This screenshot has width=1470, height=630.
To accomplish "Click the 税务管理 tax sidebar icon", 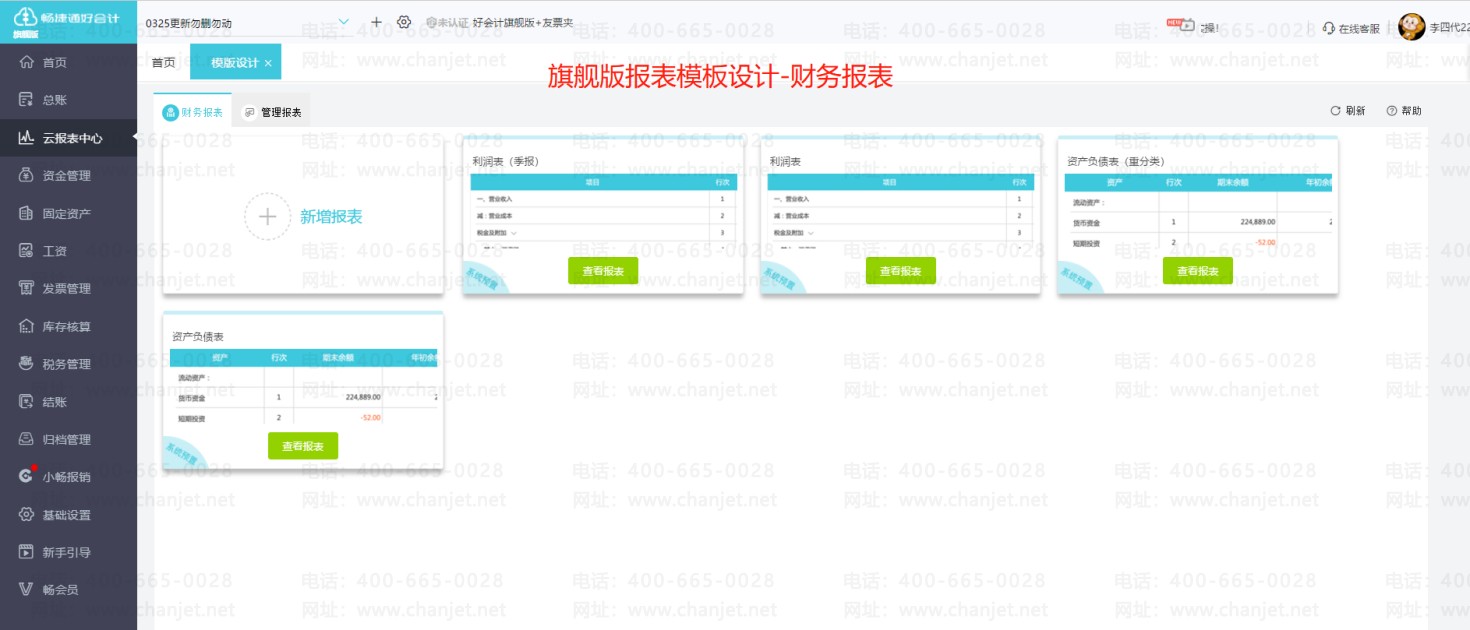I will pyautogui.click(x=27, y=364).
